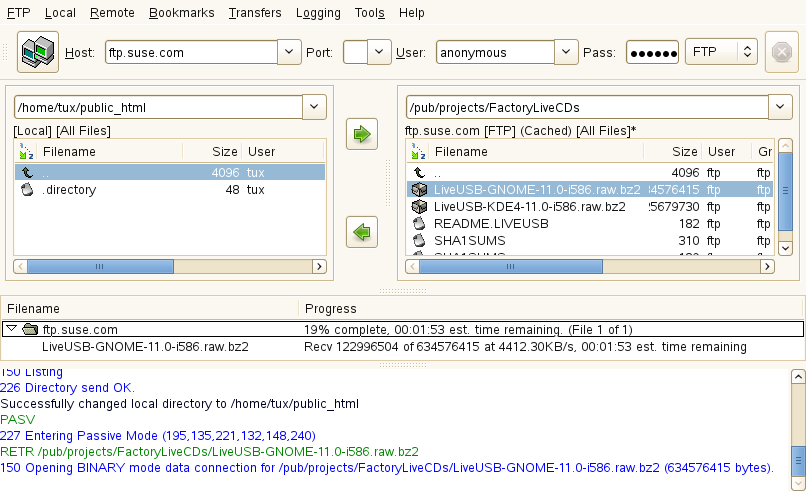
Task: Select the .directory file icon
Action: [27, 190]
